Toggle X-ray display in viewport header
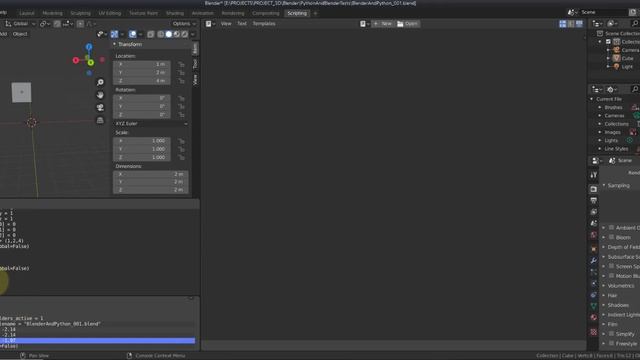Viewport: 640px width, 360px height. point(151,34)
